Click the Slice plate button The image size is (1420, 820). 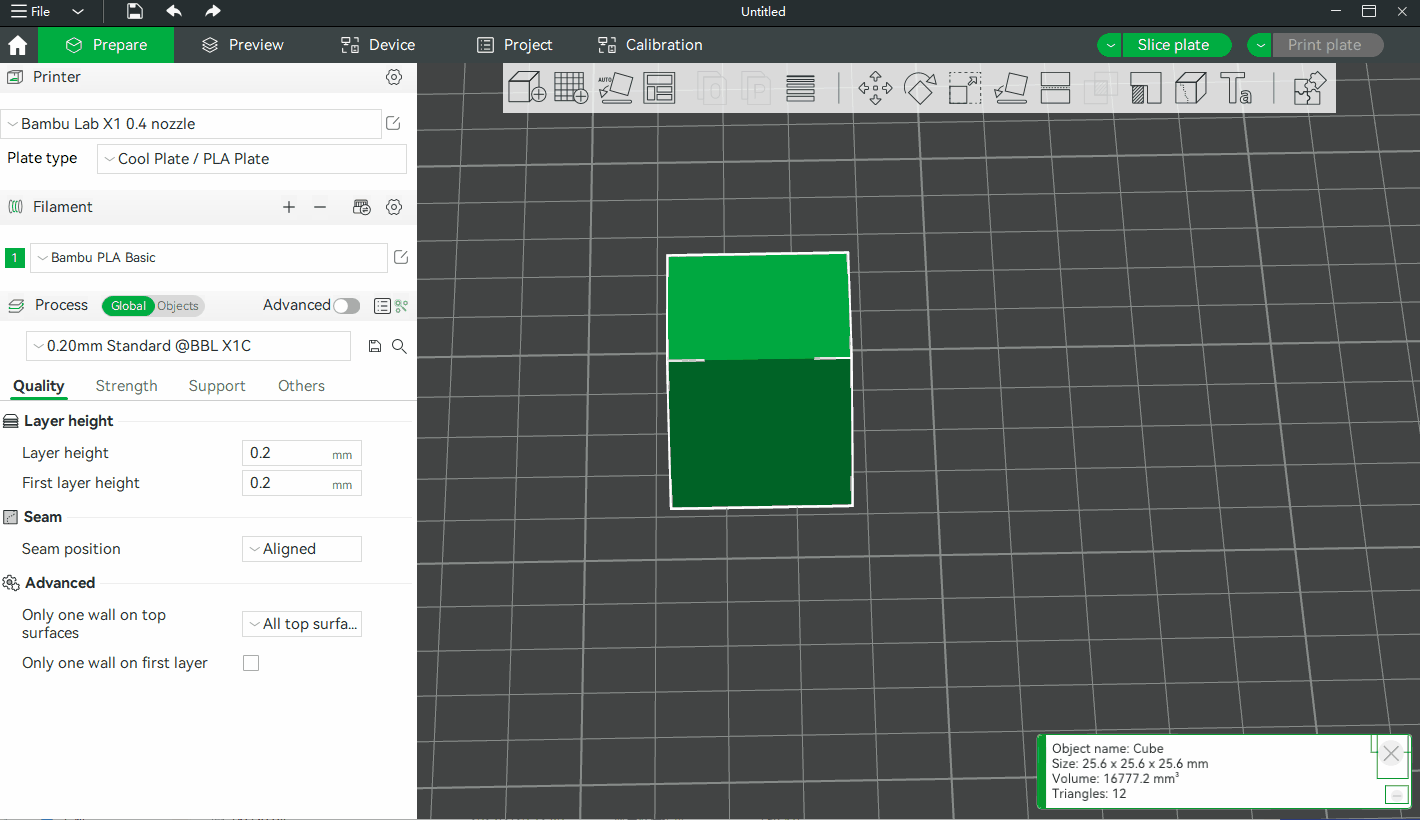(1172, 45)
